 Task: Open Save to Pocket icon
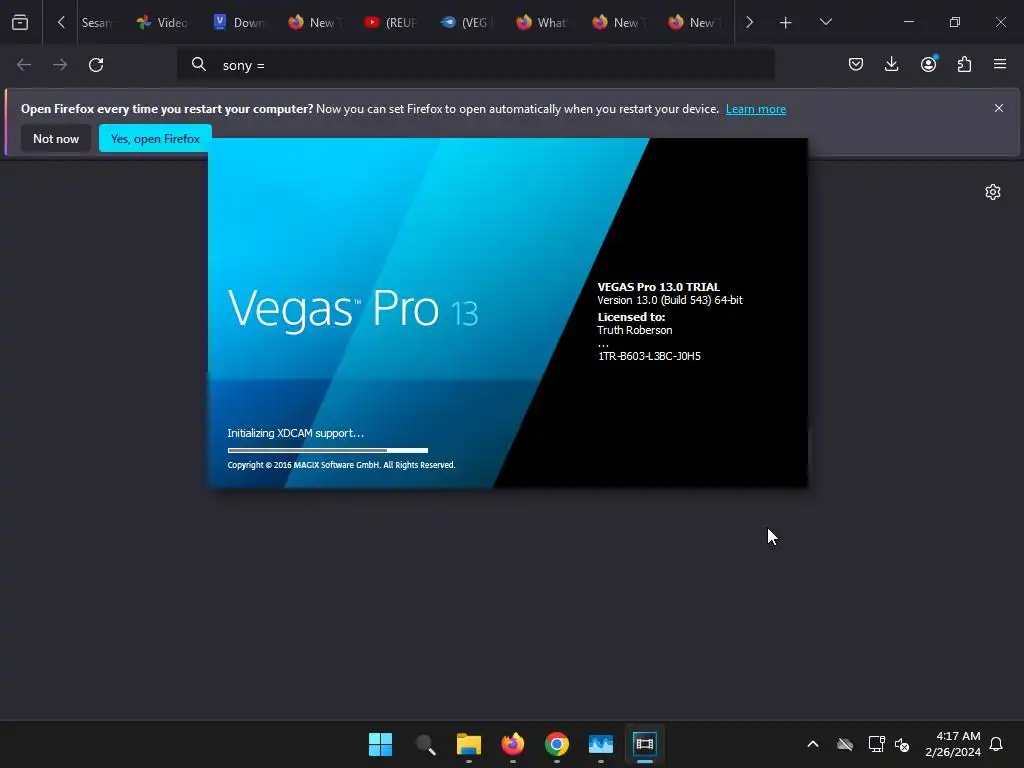pos(856,64)
